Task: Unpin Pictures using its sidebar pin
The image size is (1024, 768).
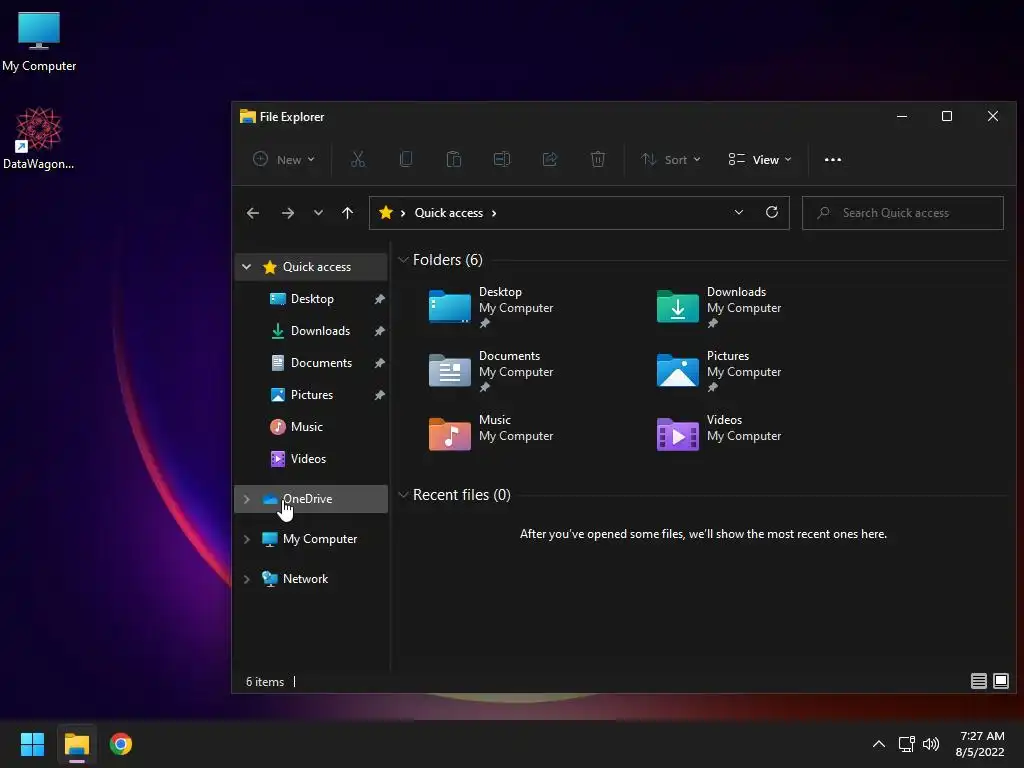Action: [379, 394]
